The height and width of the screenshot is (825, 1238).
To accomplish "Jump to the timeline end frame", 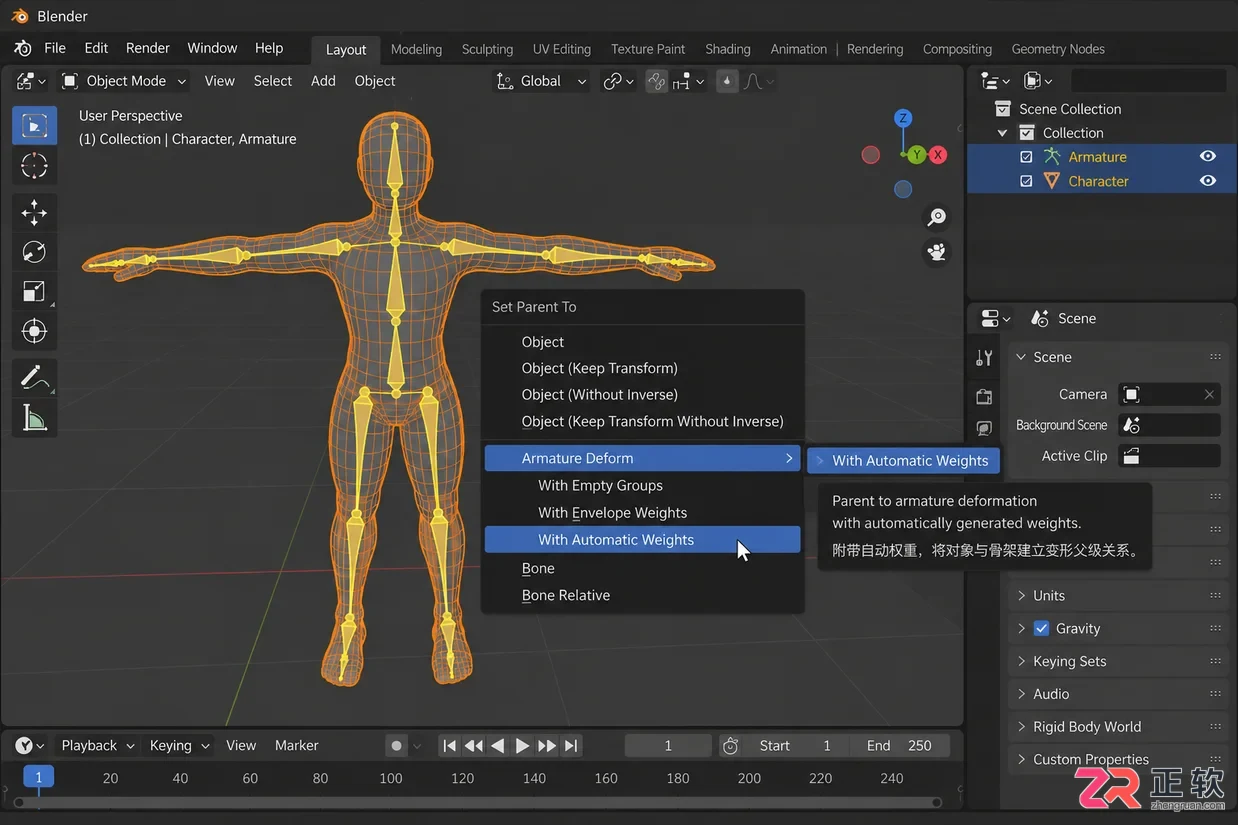I will [571, 746].
